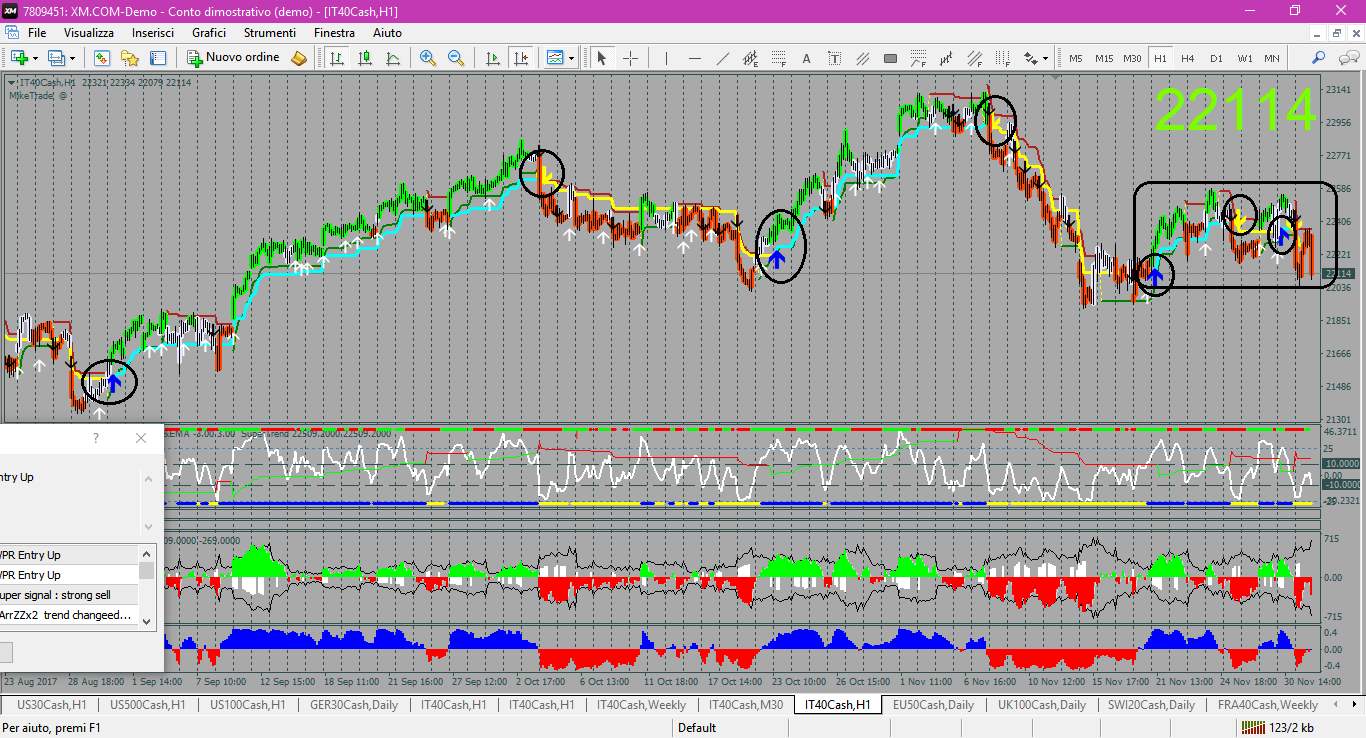
Task: Select the Fibonacci arcs tool
Action: pyautogui.click(x=918, y=58)
